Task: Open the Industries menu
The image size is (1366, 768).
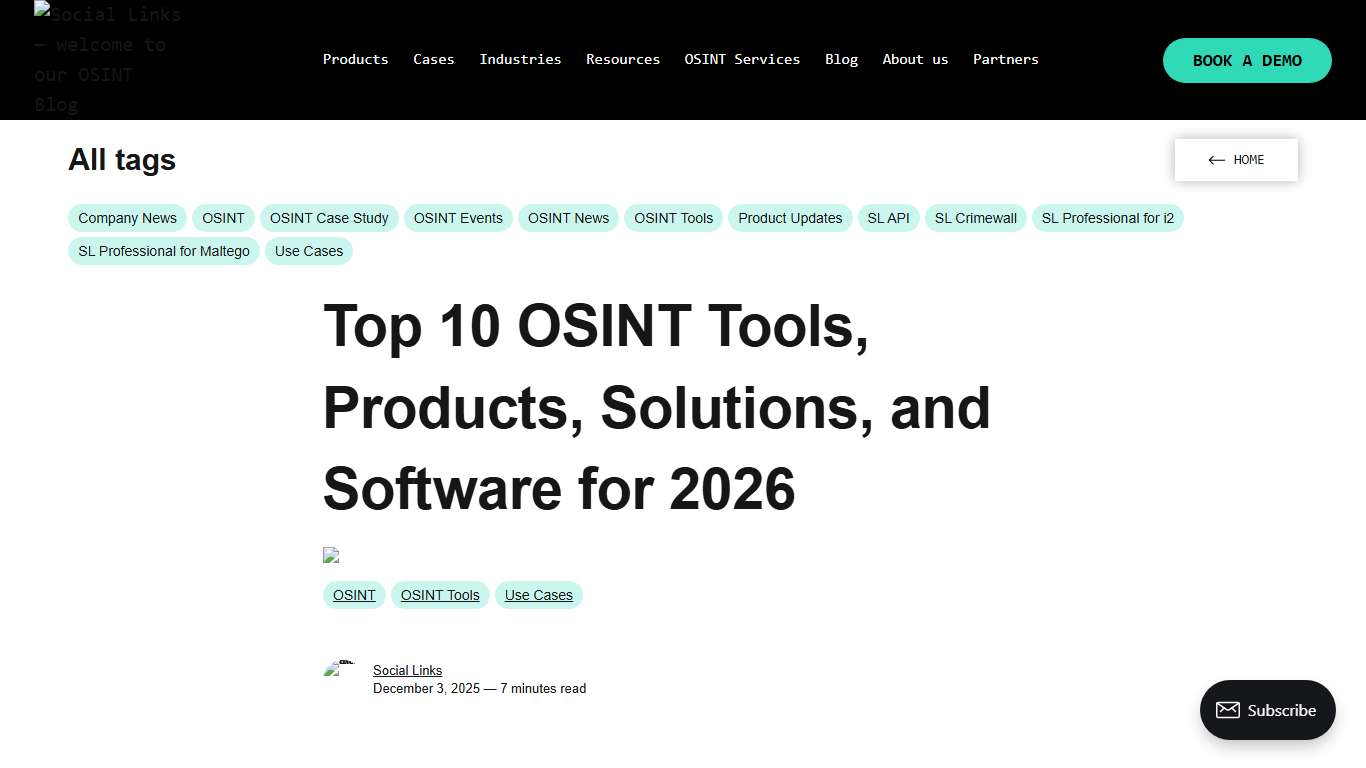Action: (520, 59)
